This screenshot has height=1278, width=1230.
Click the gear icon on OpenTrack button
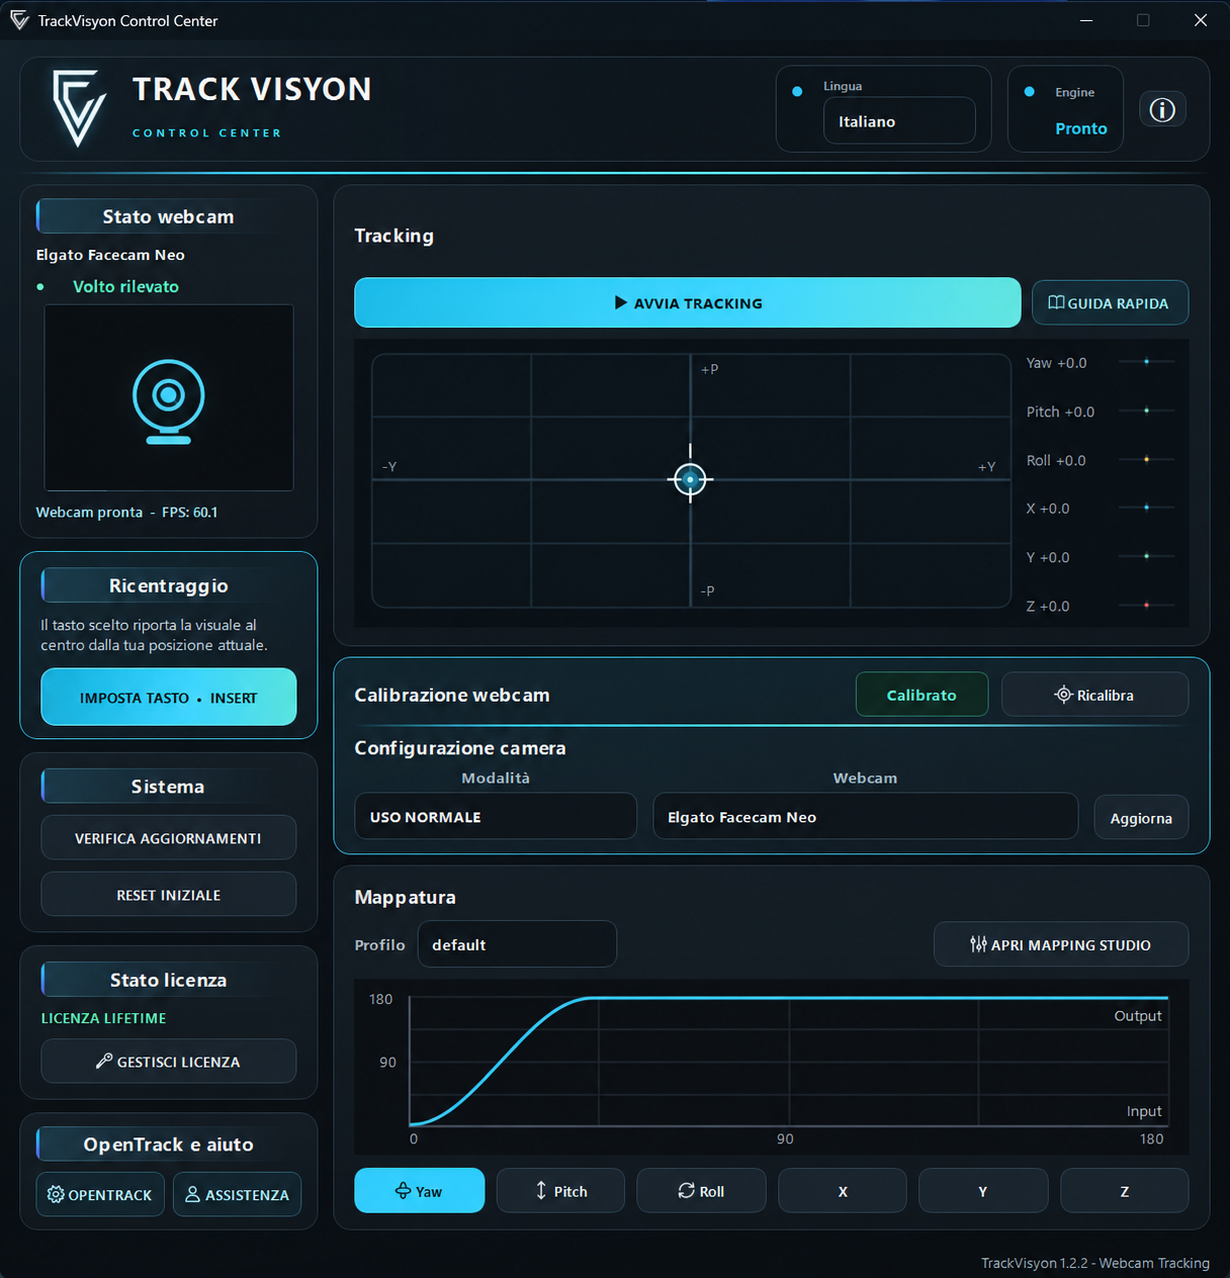[56, 1195]
